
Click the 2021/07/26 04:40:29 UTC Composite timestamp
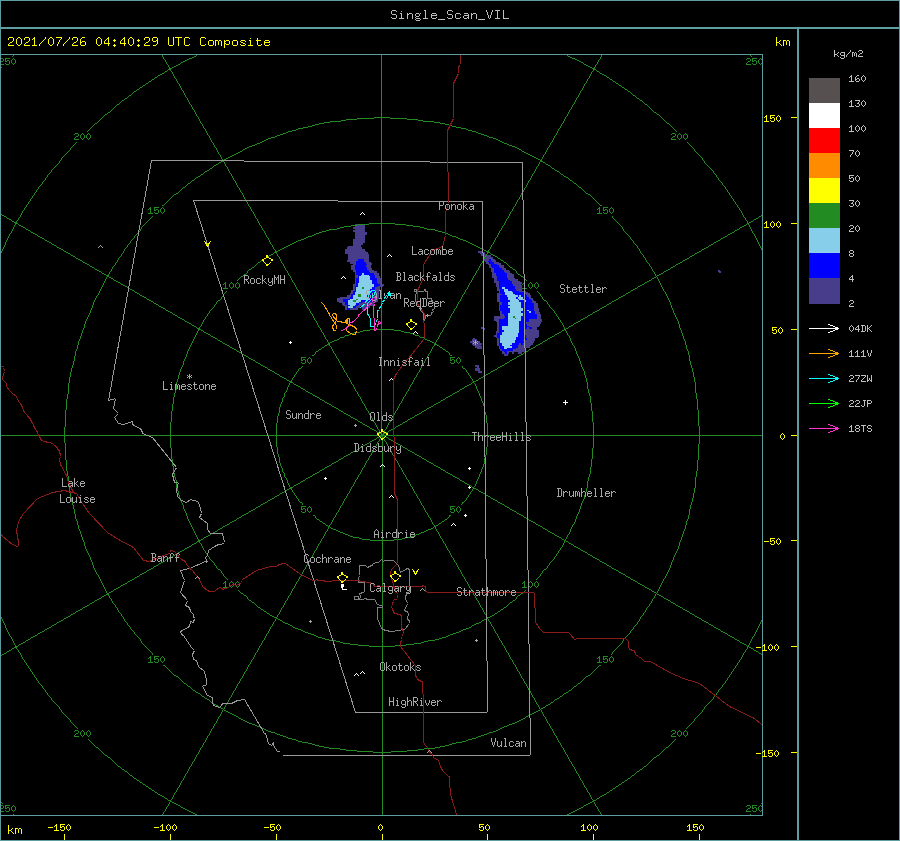point(138,42)
